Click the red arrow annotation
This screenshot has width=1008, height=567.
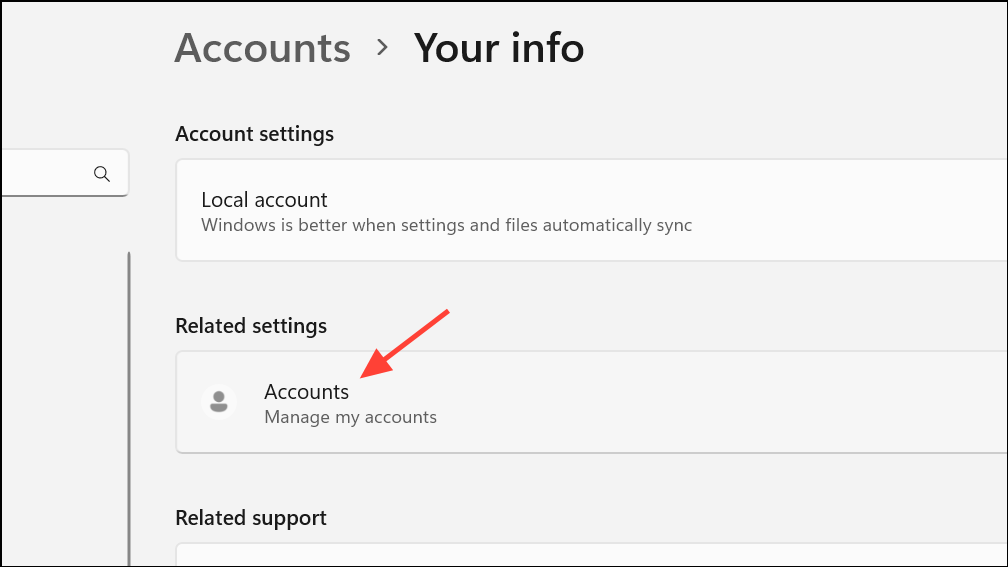[x=404, y=343]
